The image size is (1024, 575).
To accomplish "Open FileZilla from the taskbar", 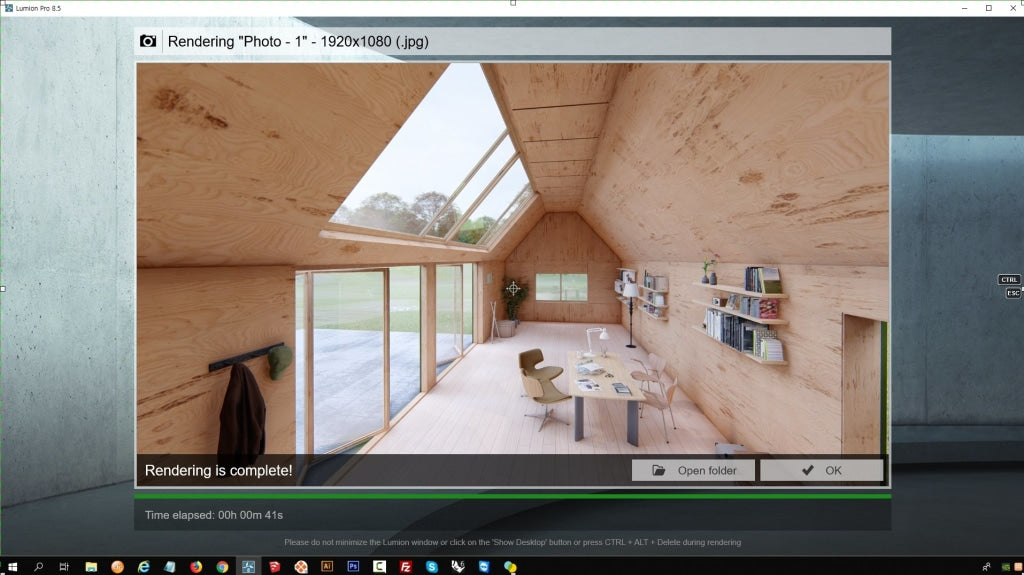I will click(406, 566).
